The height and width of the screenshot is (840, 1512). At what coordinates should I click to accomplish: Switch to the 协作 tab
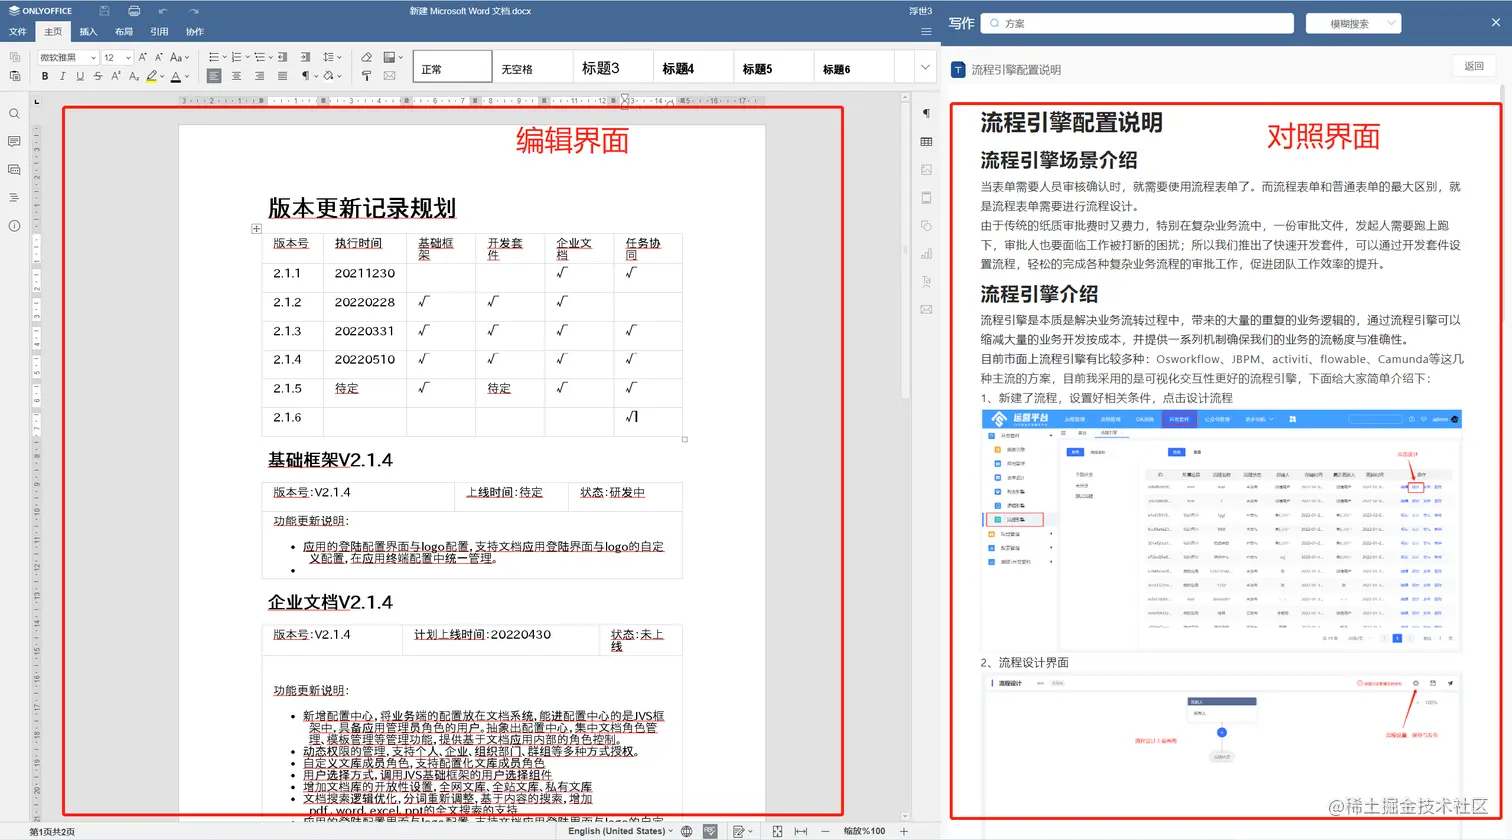[x=195, y=32]
